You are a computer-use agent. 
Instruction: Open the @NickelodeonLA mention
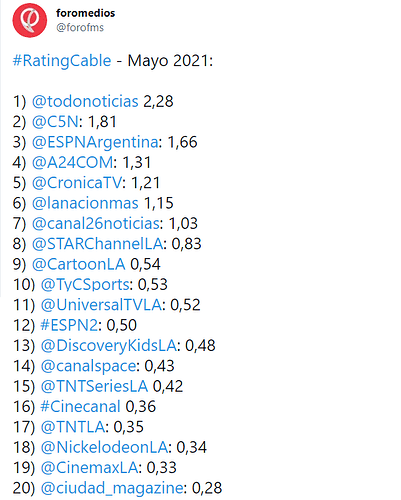[x=104, y=447]
